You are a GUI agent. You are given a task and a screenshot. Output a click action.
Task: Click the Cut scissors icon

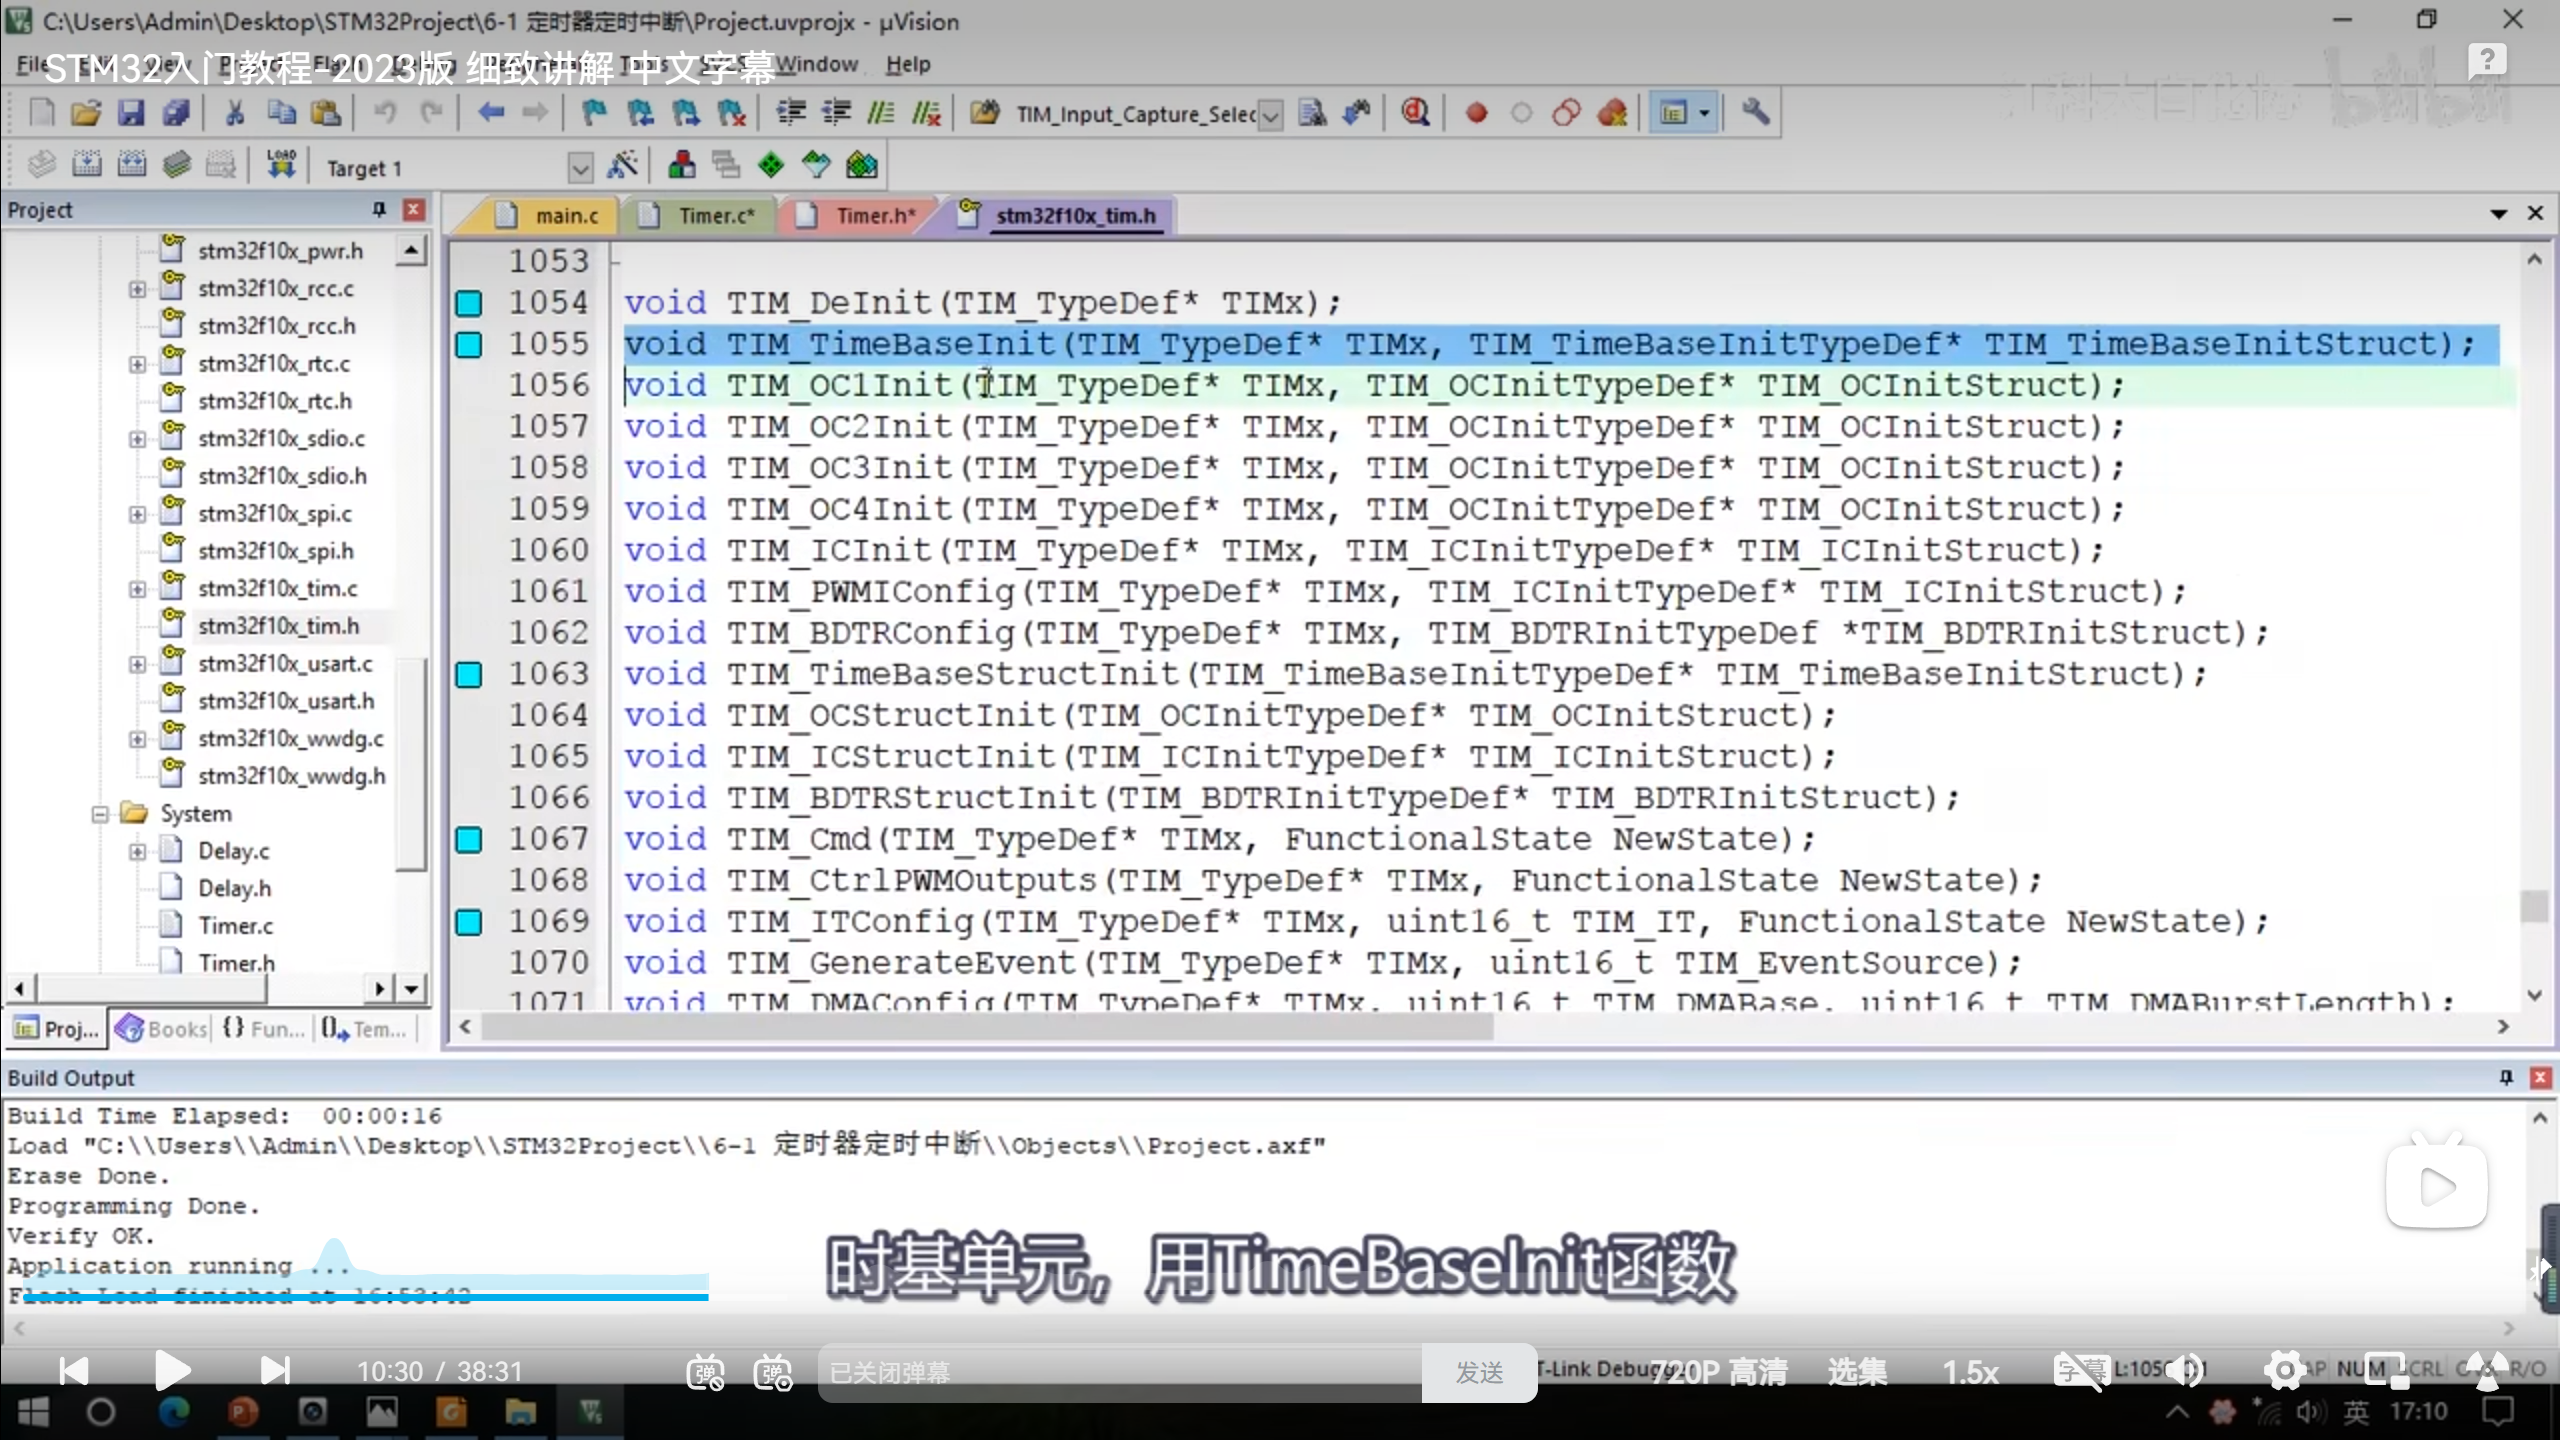[x=235, y=113]
